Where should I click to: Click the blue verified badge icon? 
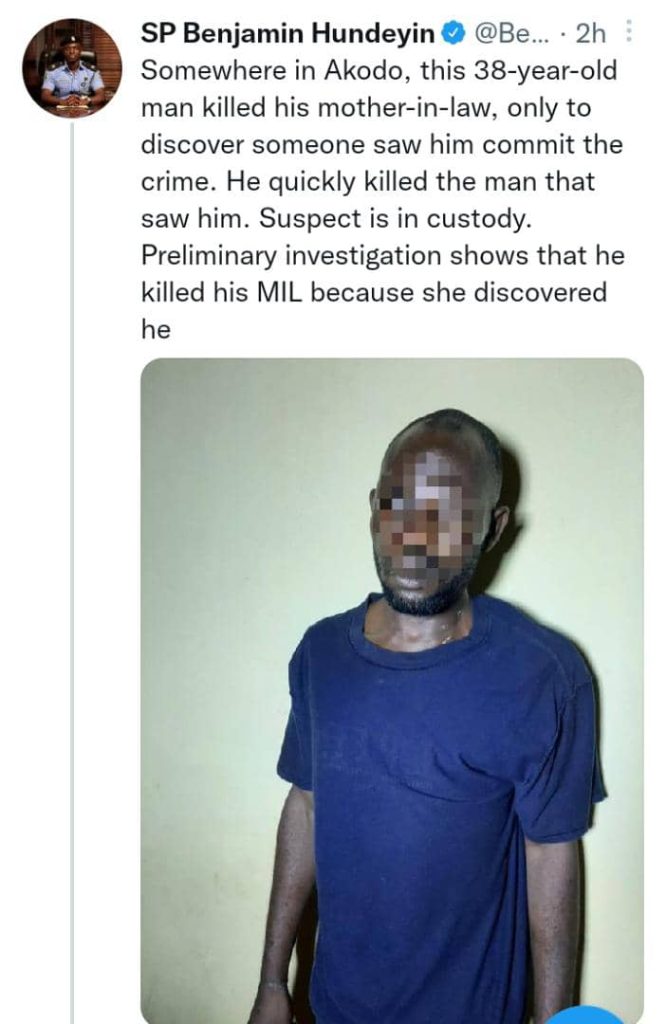pyautogui.click(x=454, y=33)
